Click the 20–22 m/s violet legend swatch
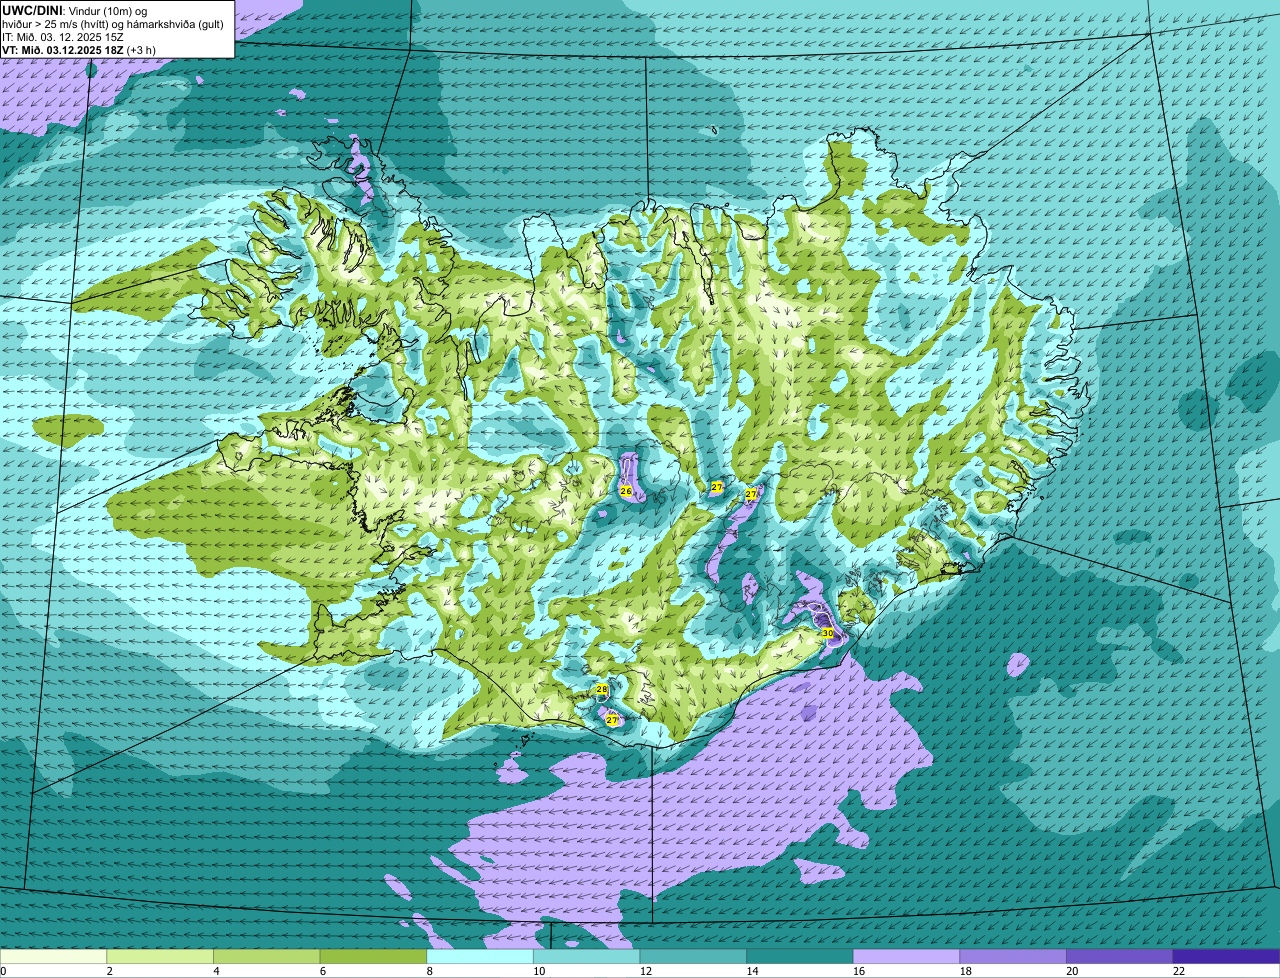Screen dimensions: 1280x978 pyautogui.click(x=1120, y=957)
